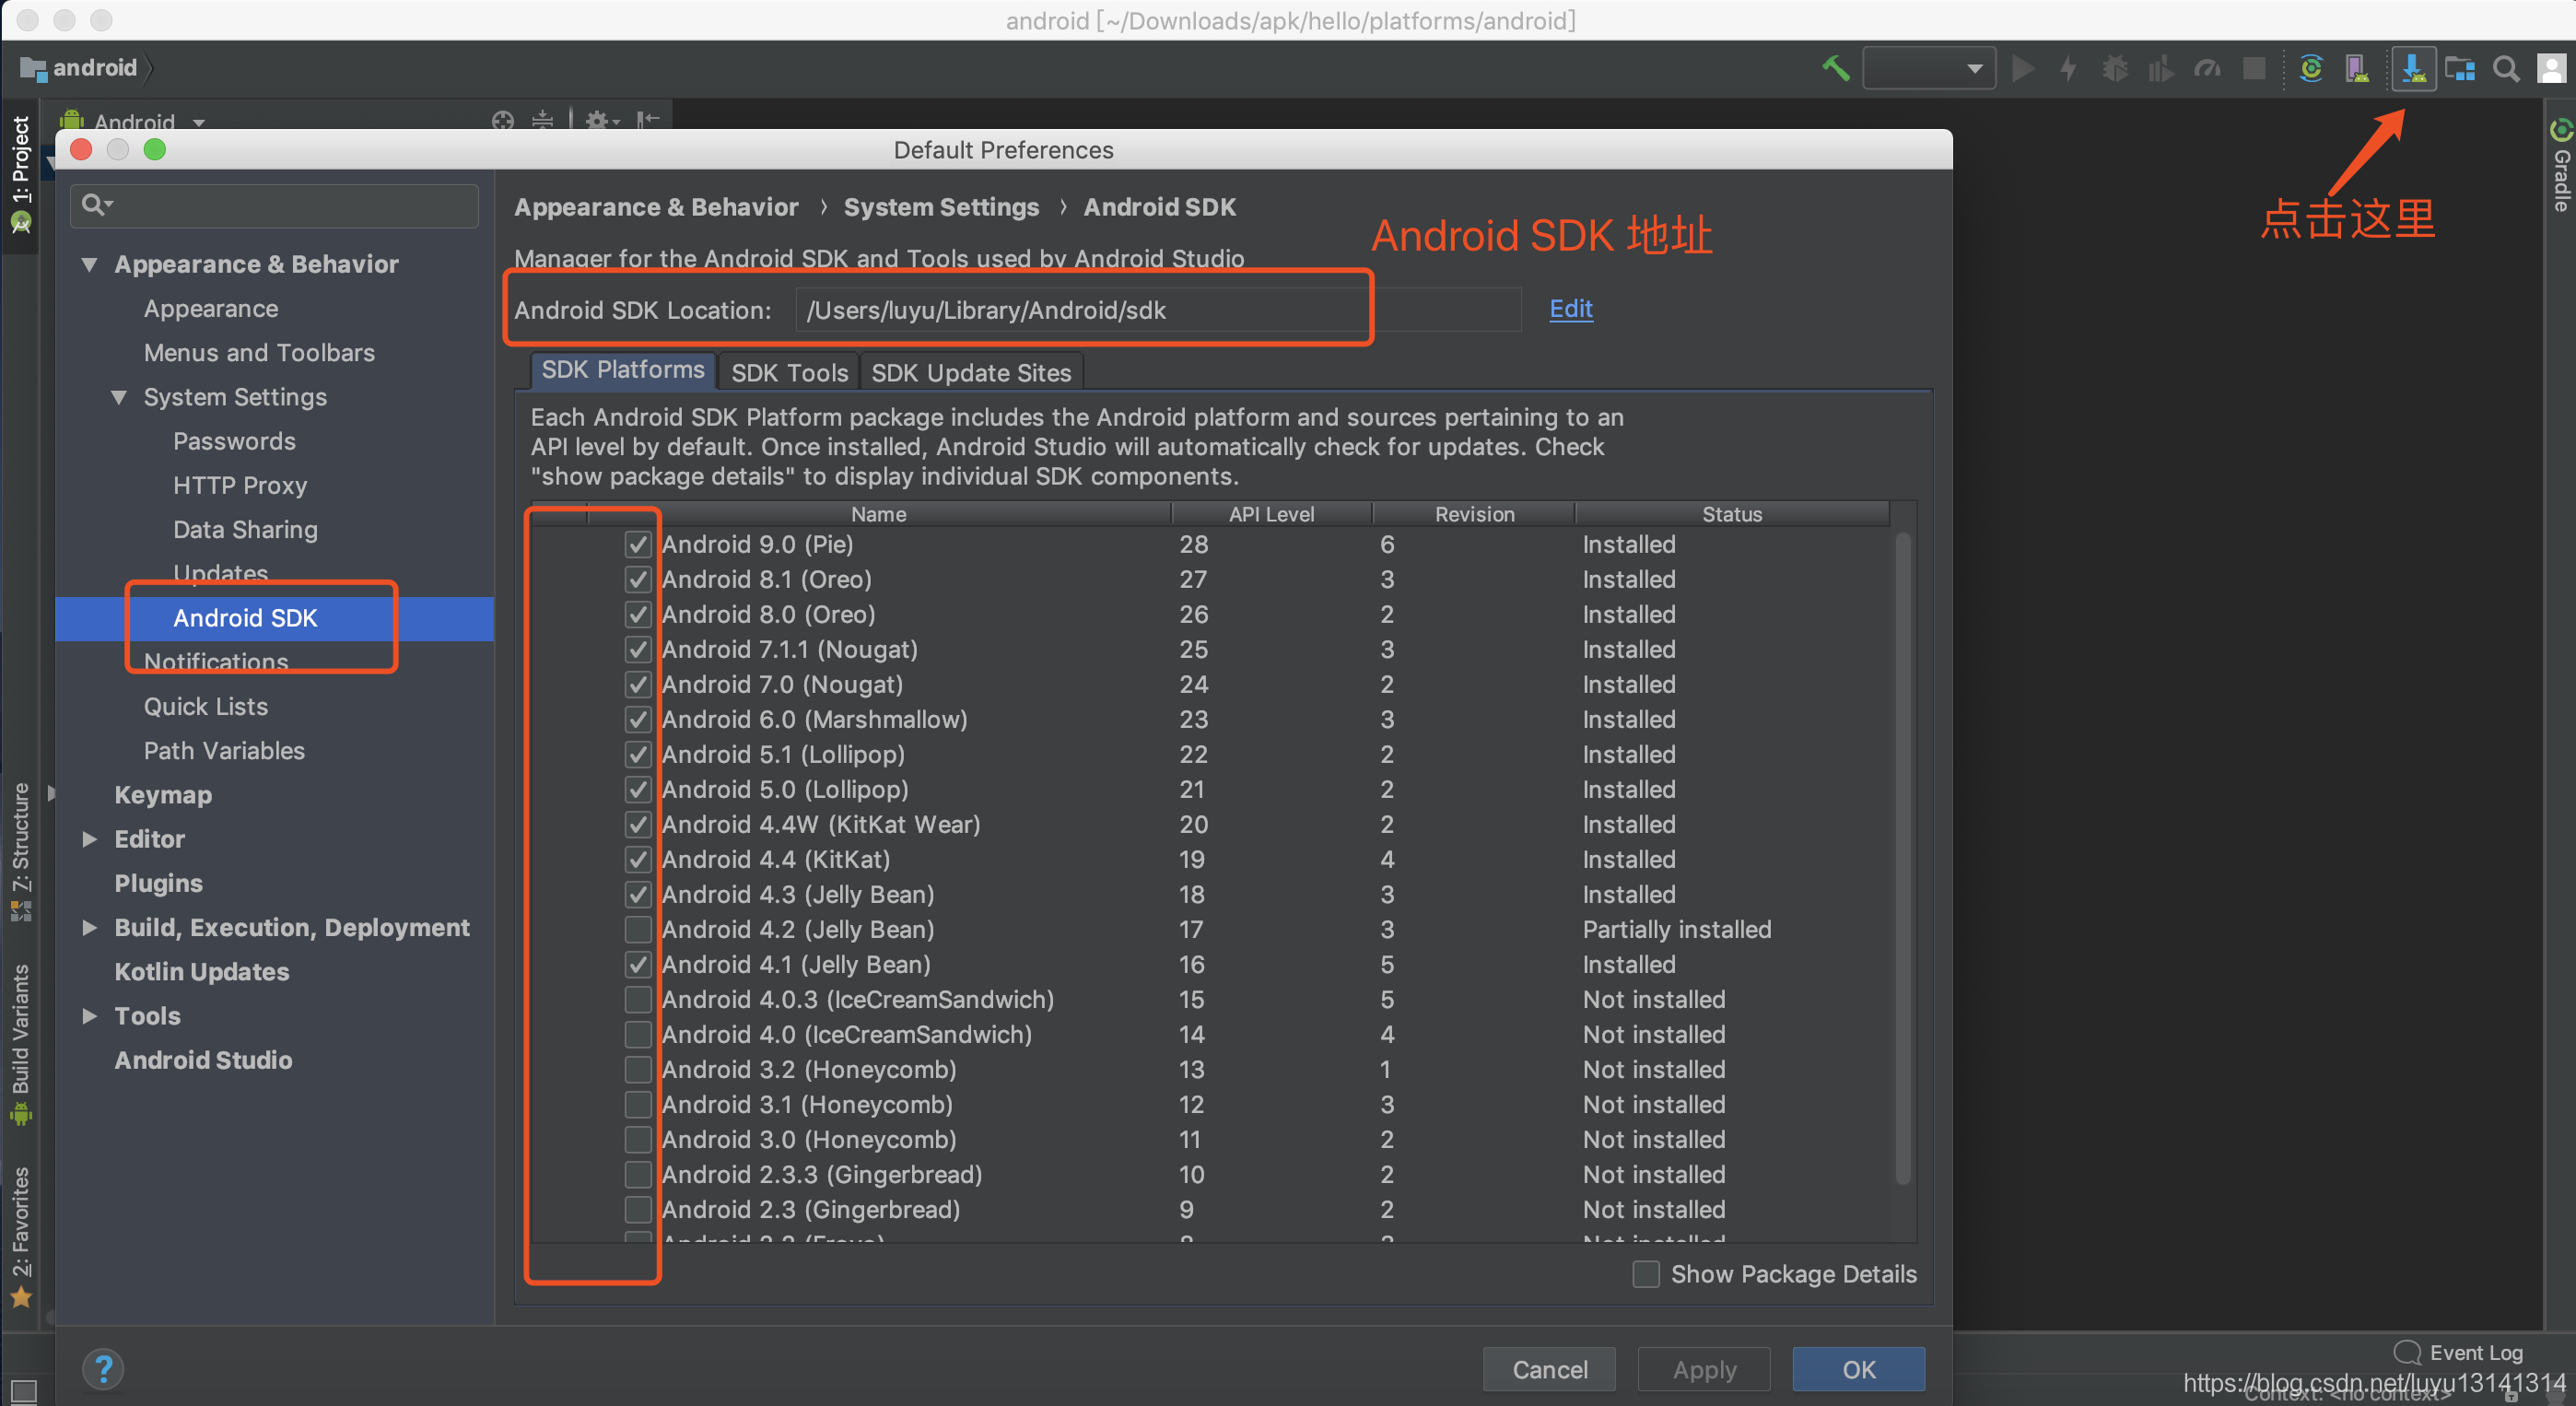Click the OK button
This screenshot has width=2576, height=1406.
(1859, 1369)
